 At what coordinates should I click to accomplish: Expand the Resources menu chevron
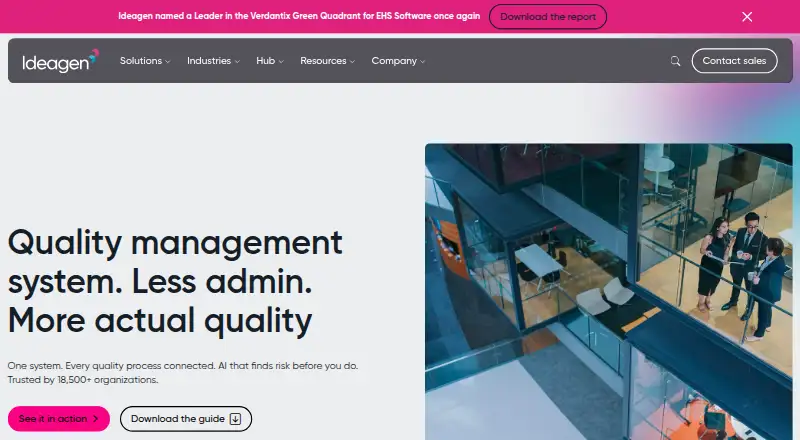[352, 62]
